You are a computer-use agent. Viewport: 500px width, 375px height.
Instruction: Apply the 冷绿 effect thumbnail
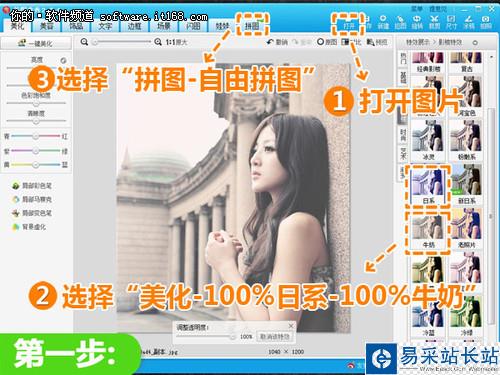(x=466, y=317)
